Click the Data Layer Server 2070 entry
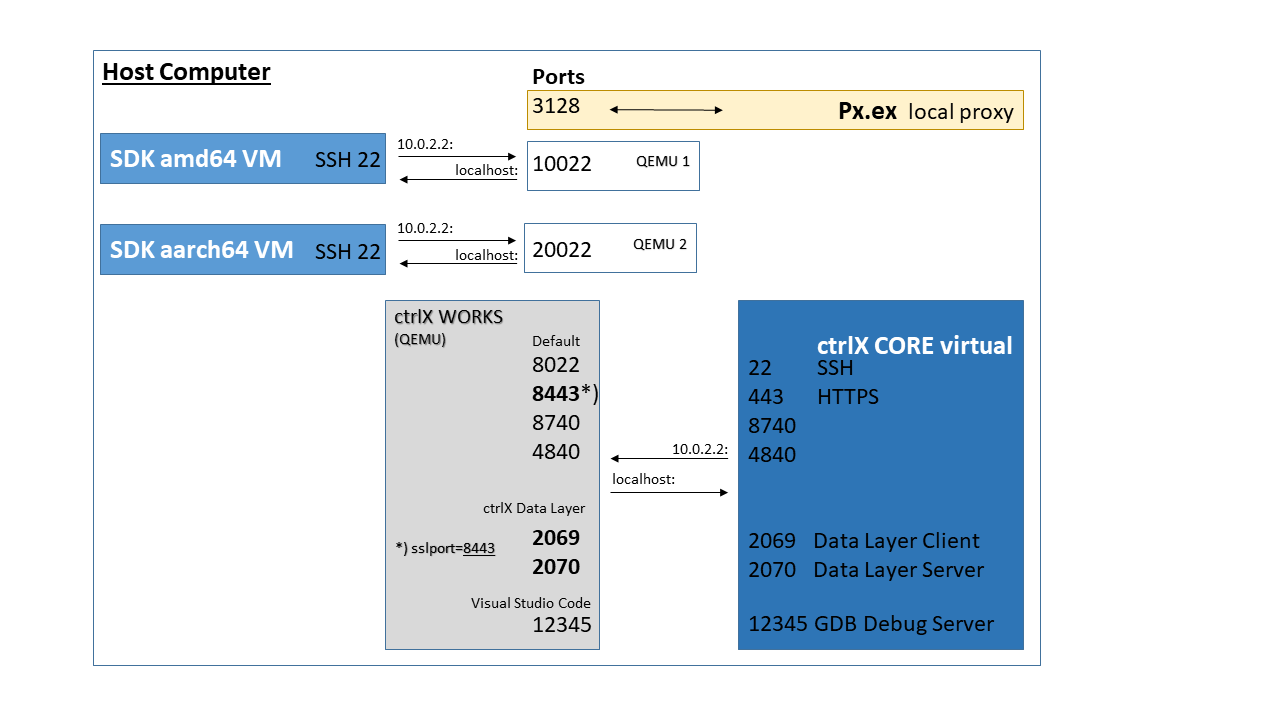Screen dimensions: 1280x720 click(x=866, y=570)
